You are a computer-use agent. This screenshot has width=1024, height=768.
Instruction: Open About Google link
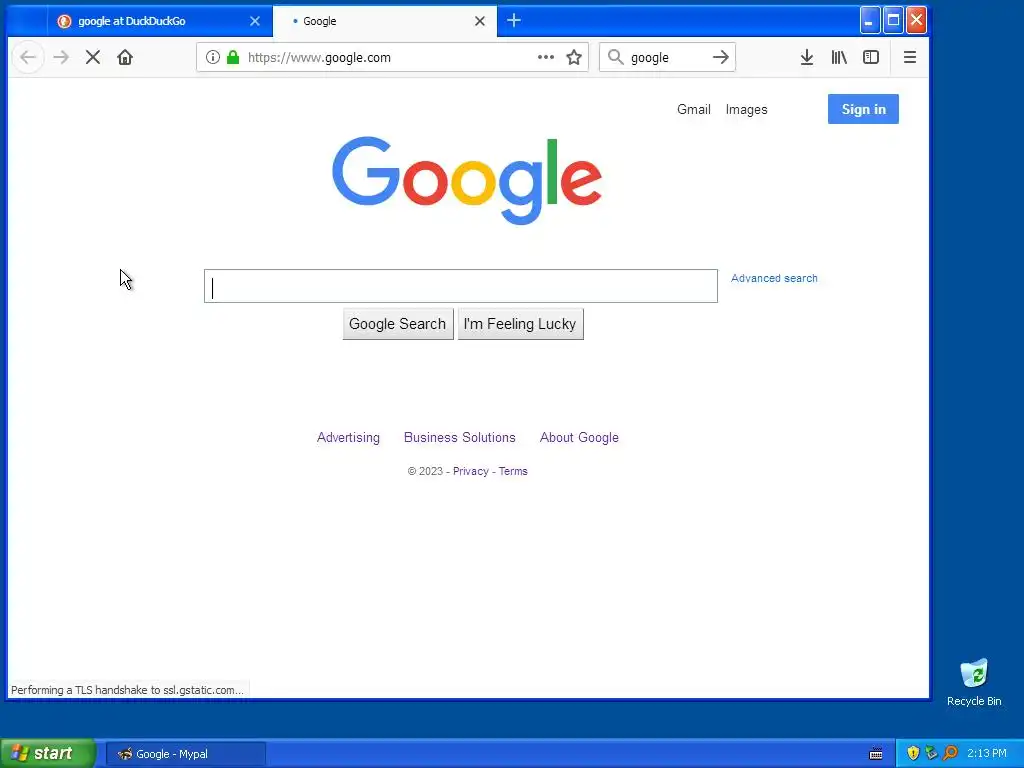tap(579, 438)
